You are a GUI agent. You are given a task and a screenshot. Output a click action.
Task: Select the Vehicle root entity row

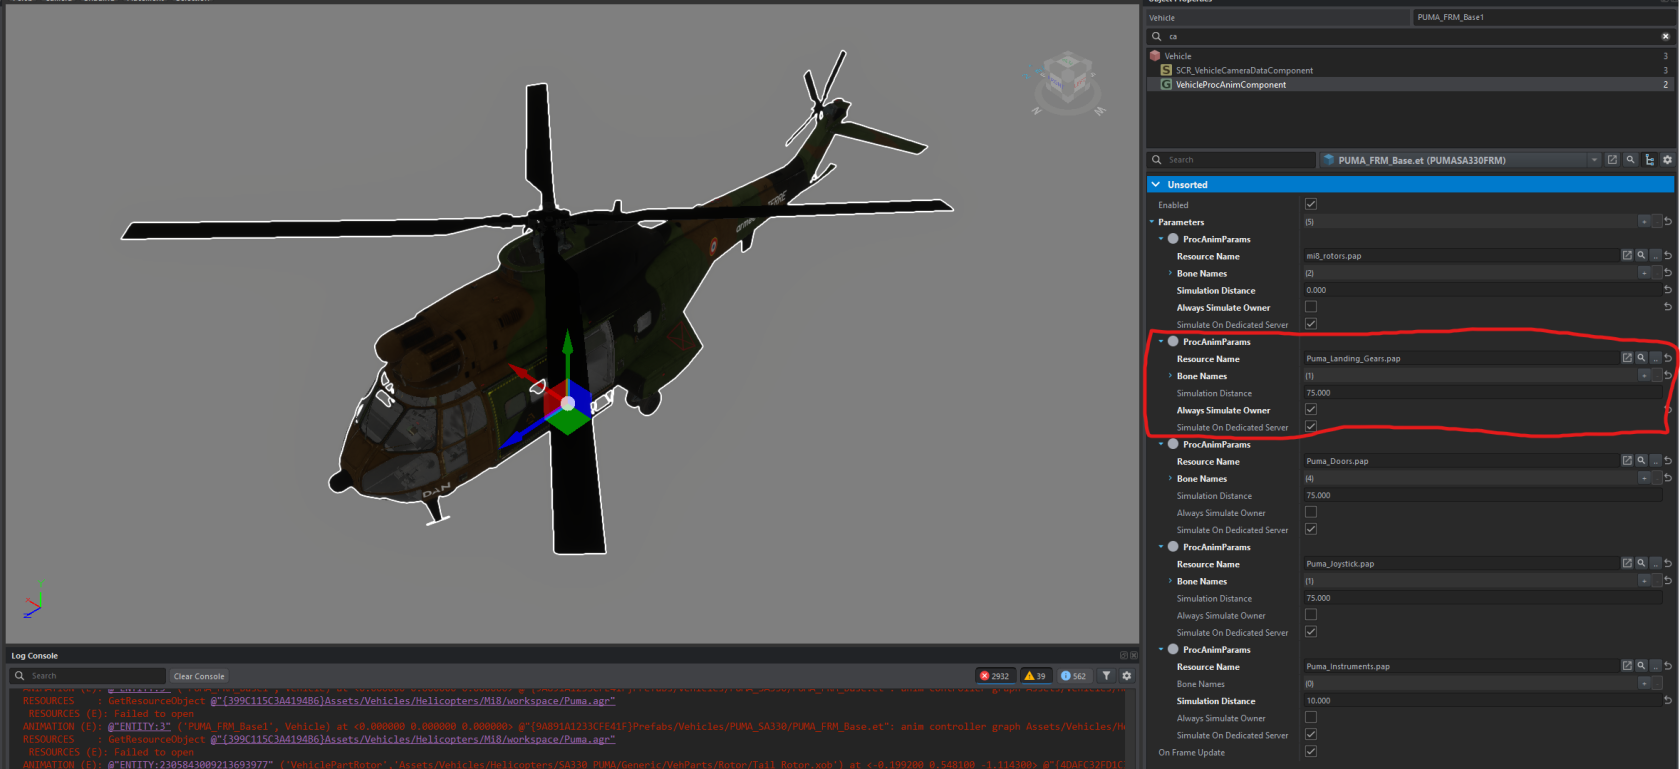click(x=1410, y=56)
